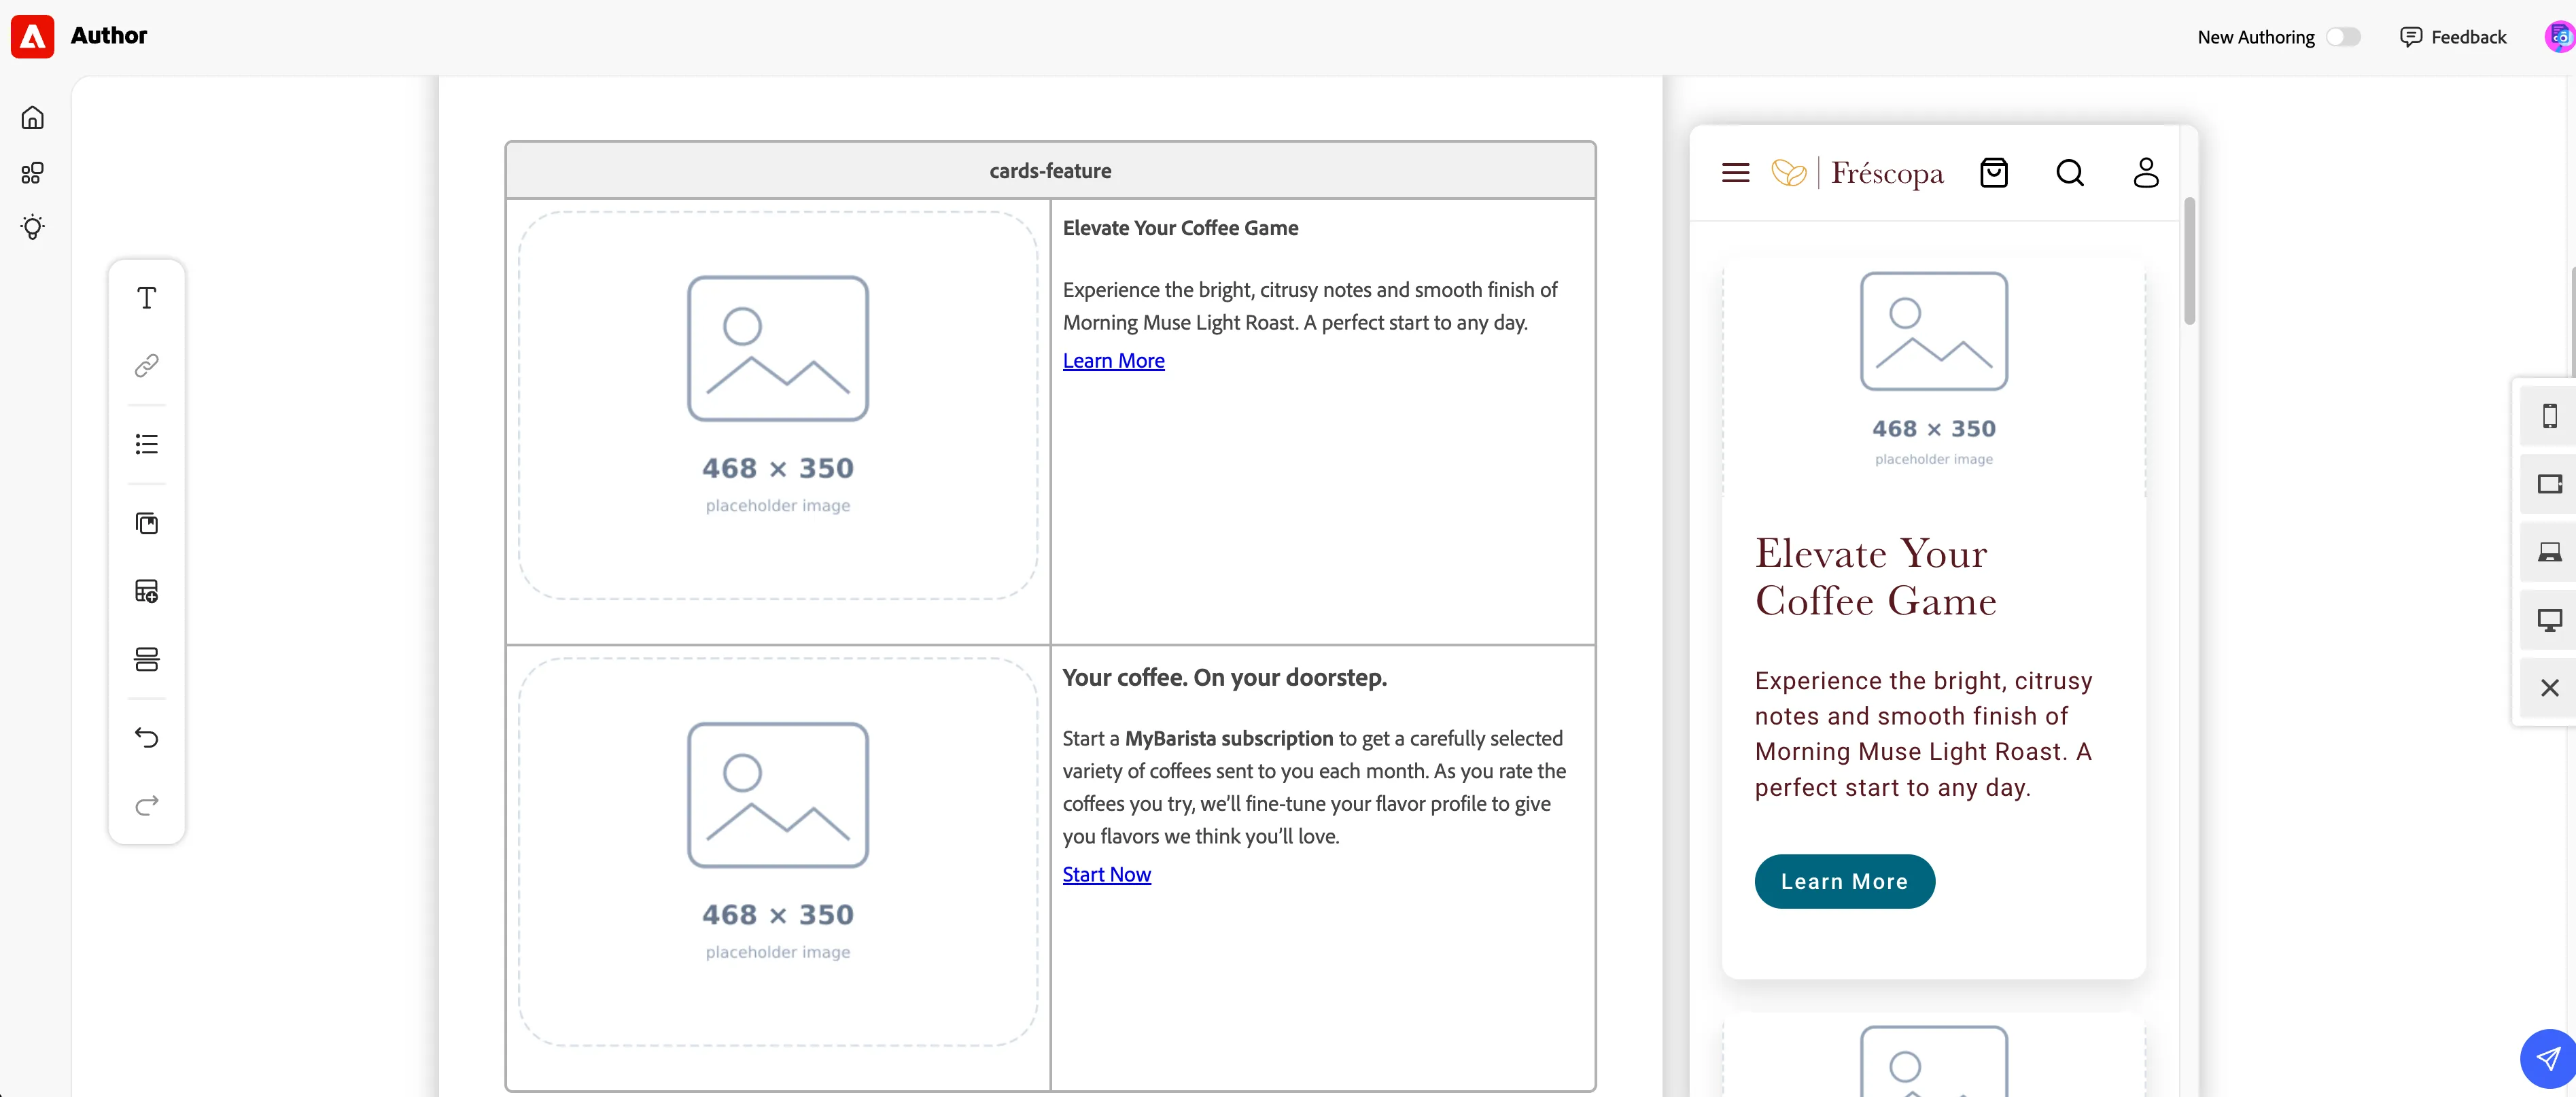Image resolution: width=2576 pixels, height=1097 pixels.
Task: Click 'Your coffee. On your doorstep.' heading
Action: pyautogui.click(x=1224, y=678)
